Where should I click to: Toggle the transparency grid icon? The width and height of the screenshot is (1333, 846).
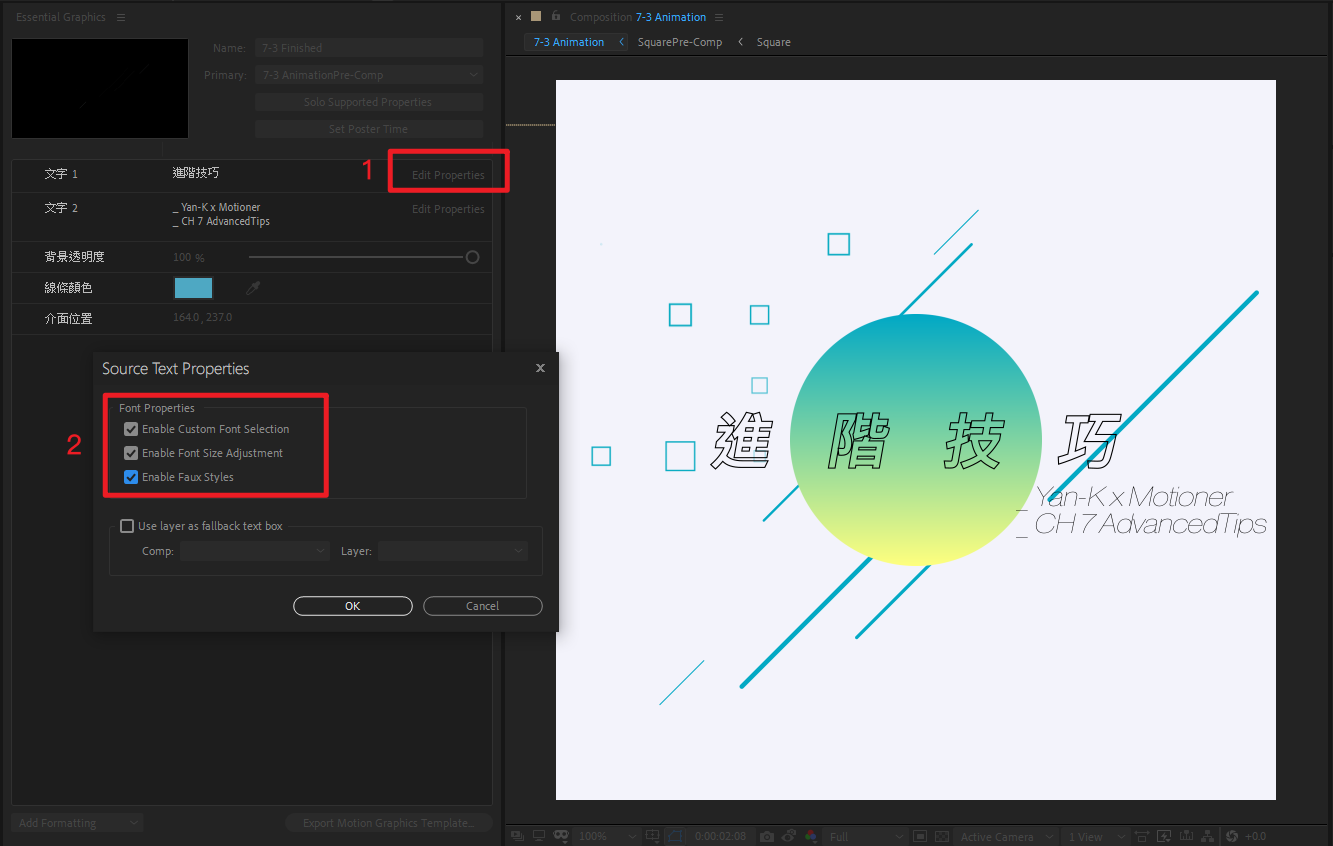point(942,836)
